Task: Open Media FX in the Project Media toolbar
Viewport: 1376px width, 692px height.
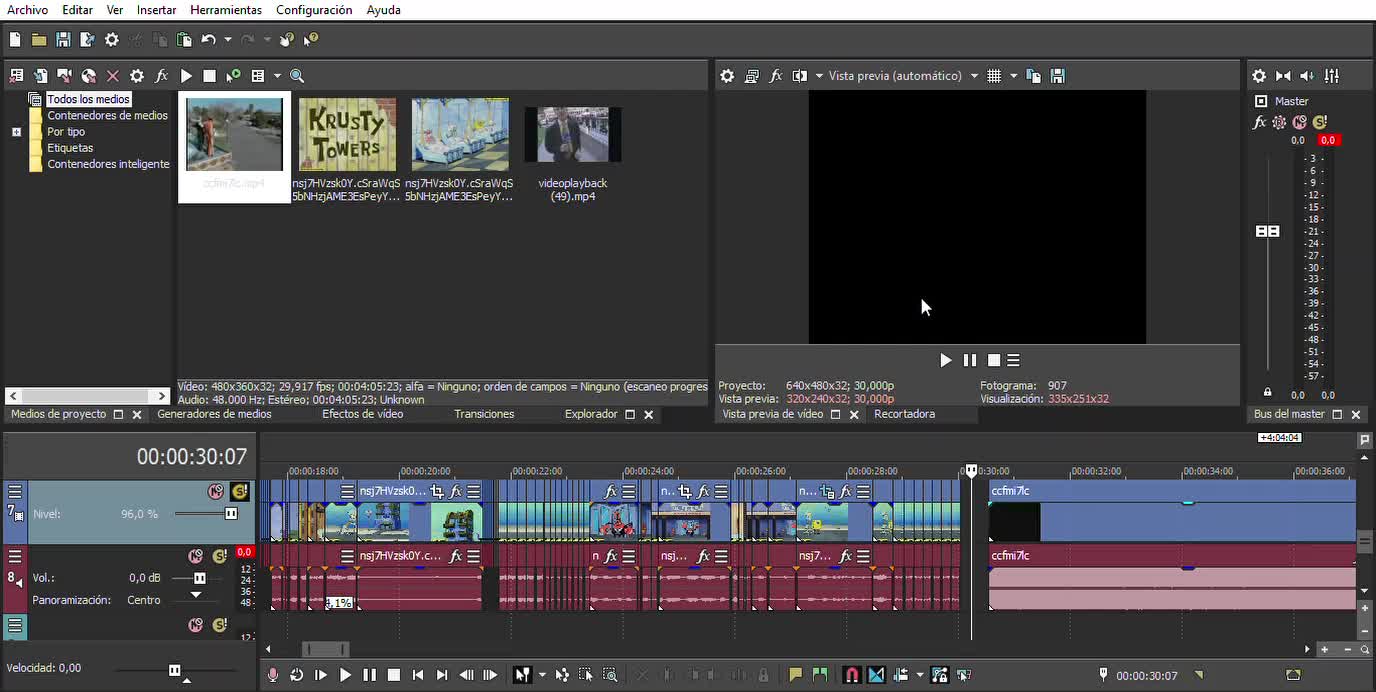Action: pos(161,76)
